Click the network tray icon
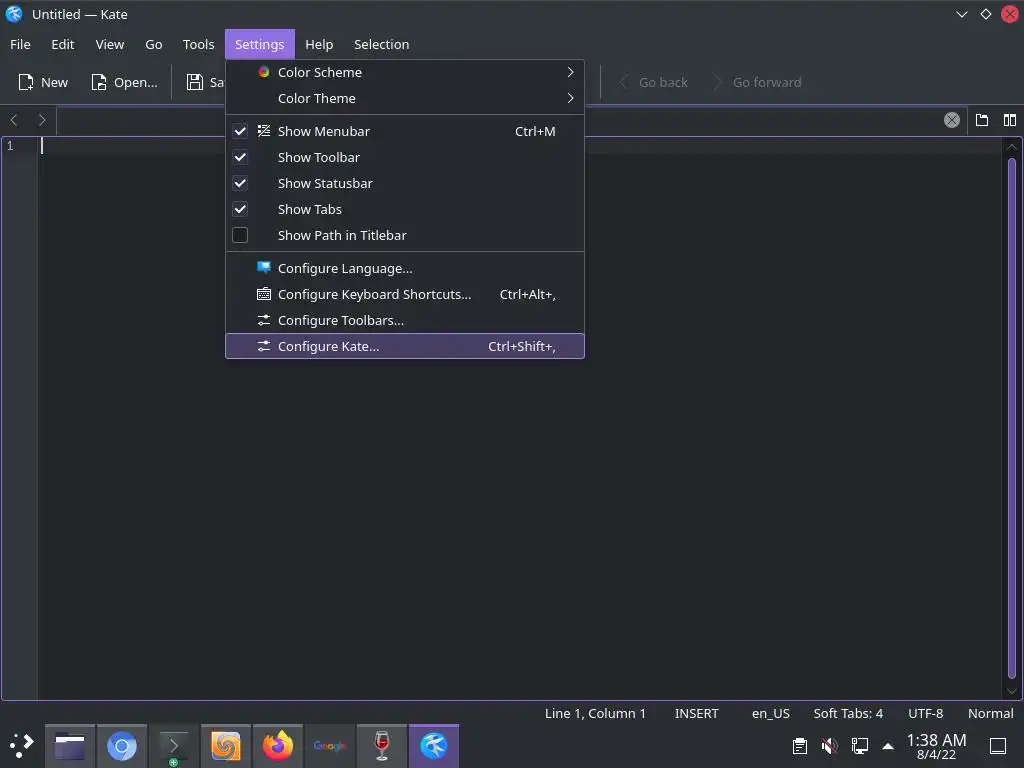The width and height of the screenshot is (1024, 768). click(859, 746)
